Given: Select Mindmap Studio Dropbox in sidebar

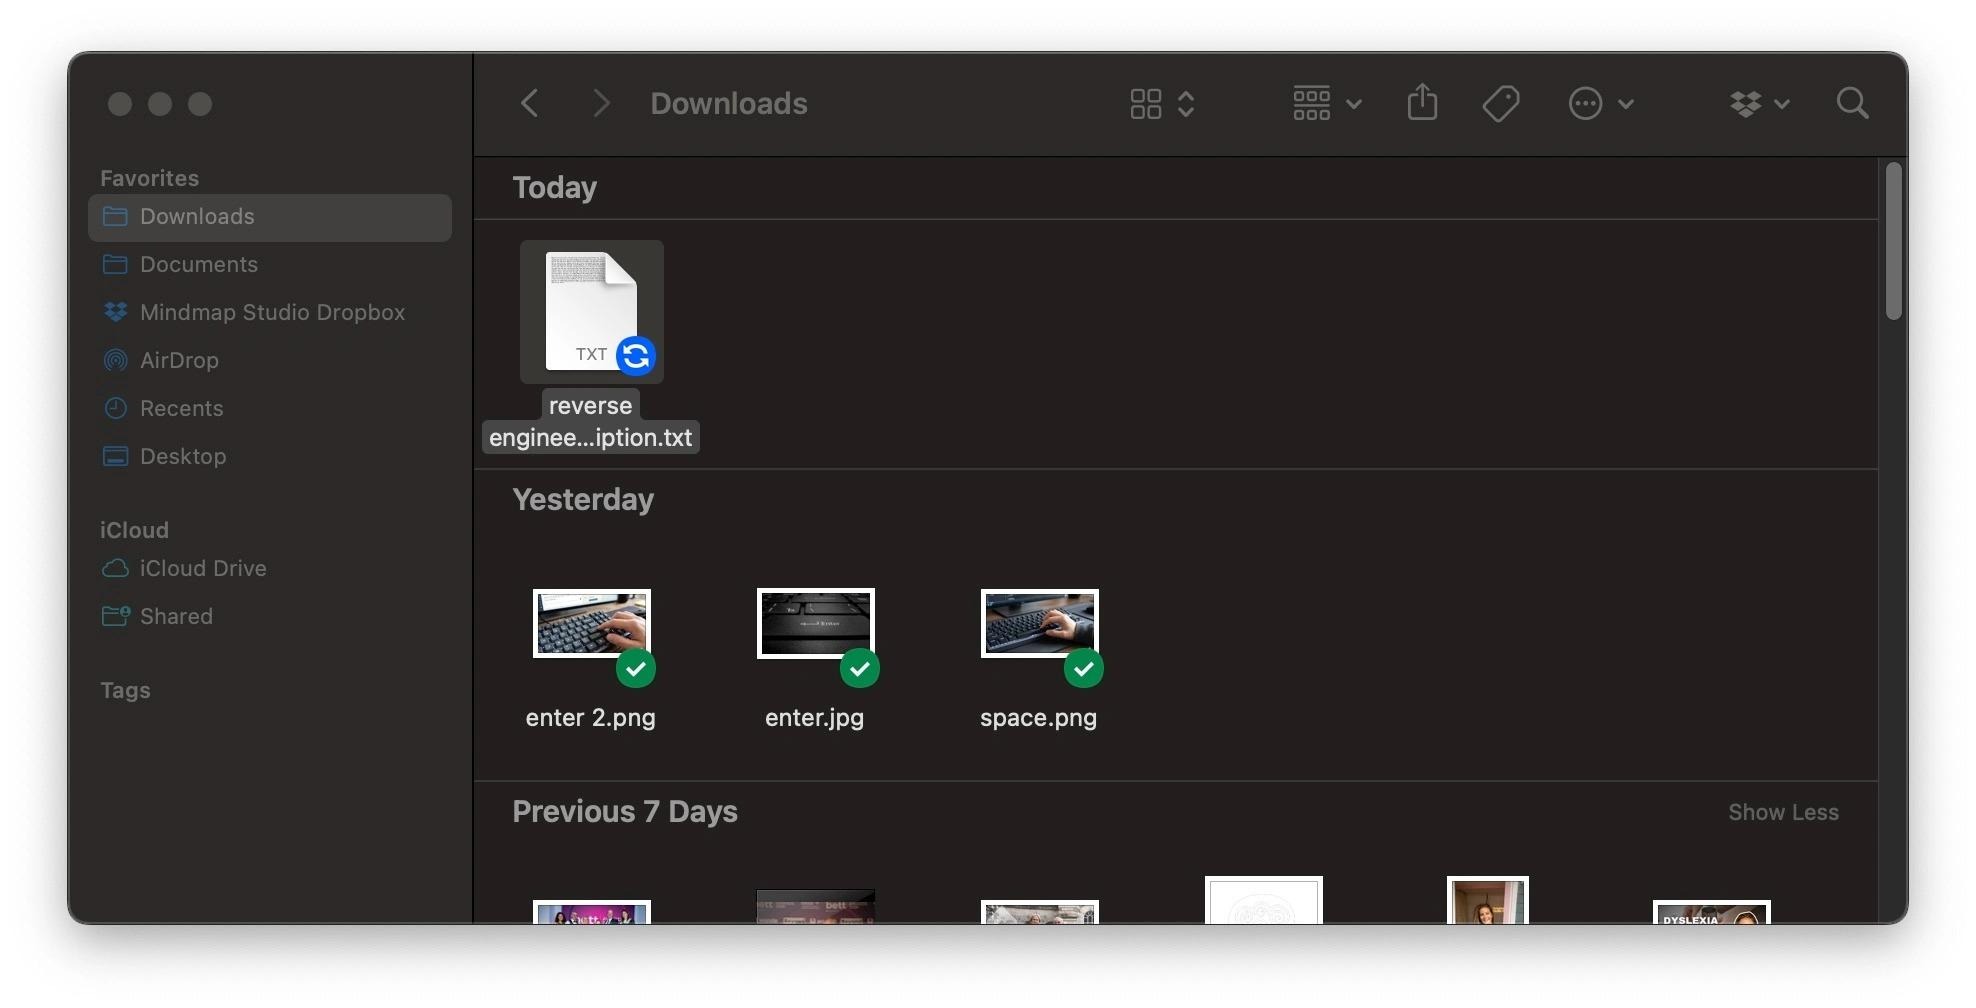Looking at the screenshot, I should point(270,312).
